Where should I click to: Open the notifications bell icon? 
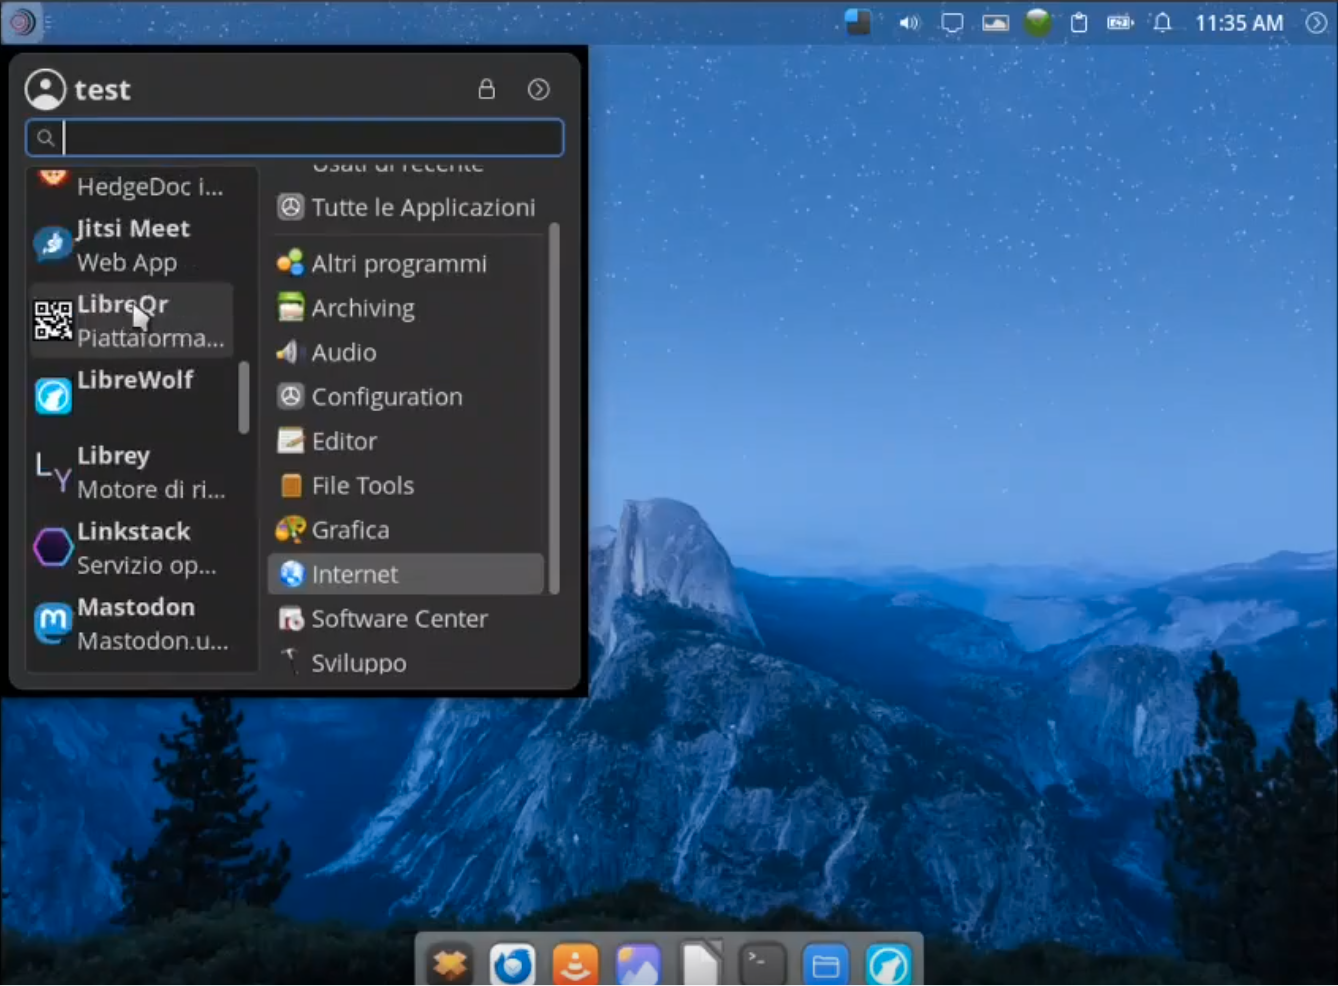pyautogui.click(x=1162, y=23)
